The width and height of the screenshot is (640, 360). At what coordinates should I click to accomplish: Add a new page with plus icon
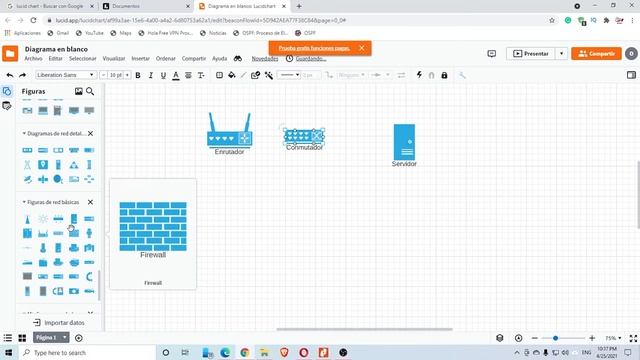(79, 338)
